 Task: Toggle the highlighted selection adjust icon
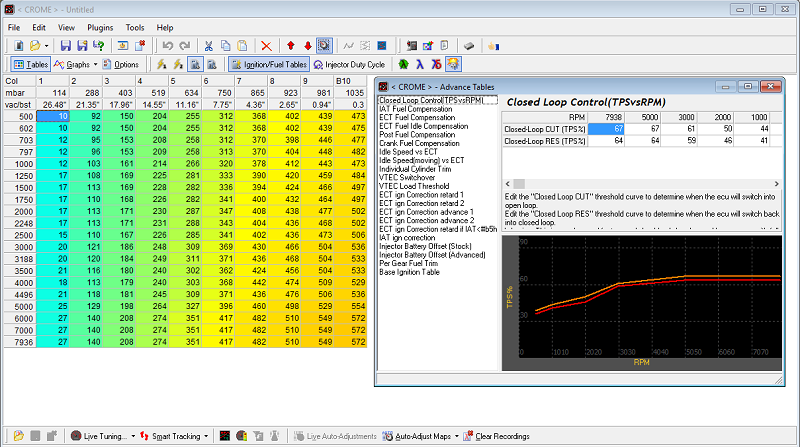coord(324,46)
